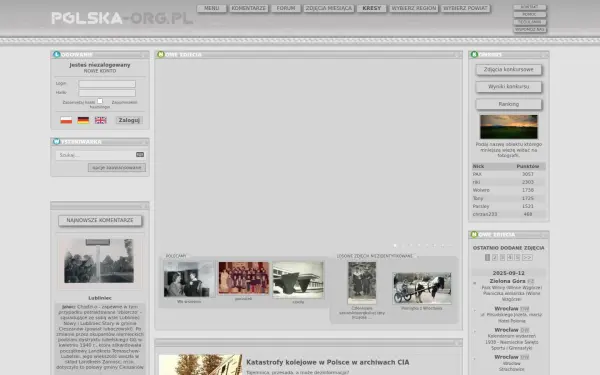Open the unidentified vertical postcard thumbnail

pyautogui.click(x=362, y=283)
